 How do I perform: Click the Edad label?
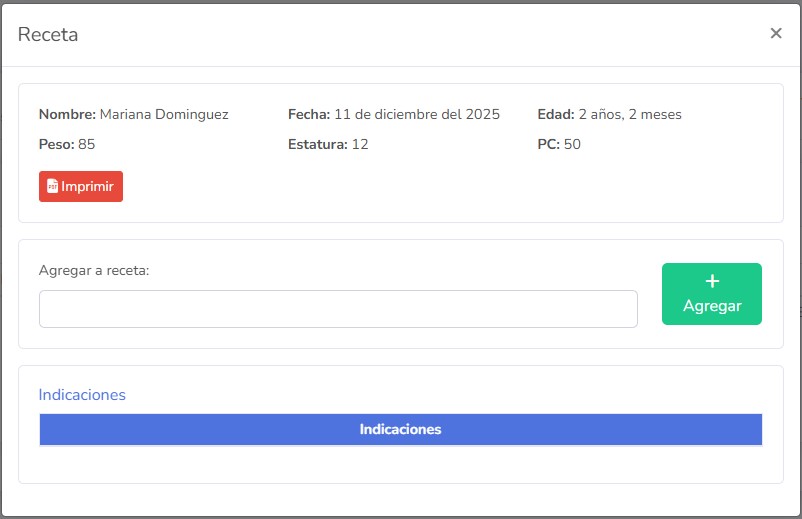coord(555,115)
